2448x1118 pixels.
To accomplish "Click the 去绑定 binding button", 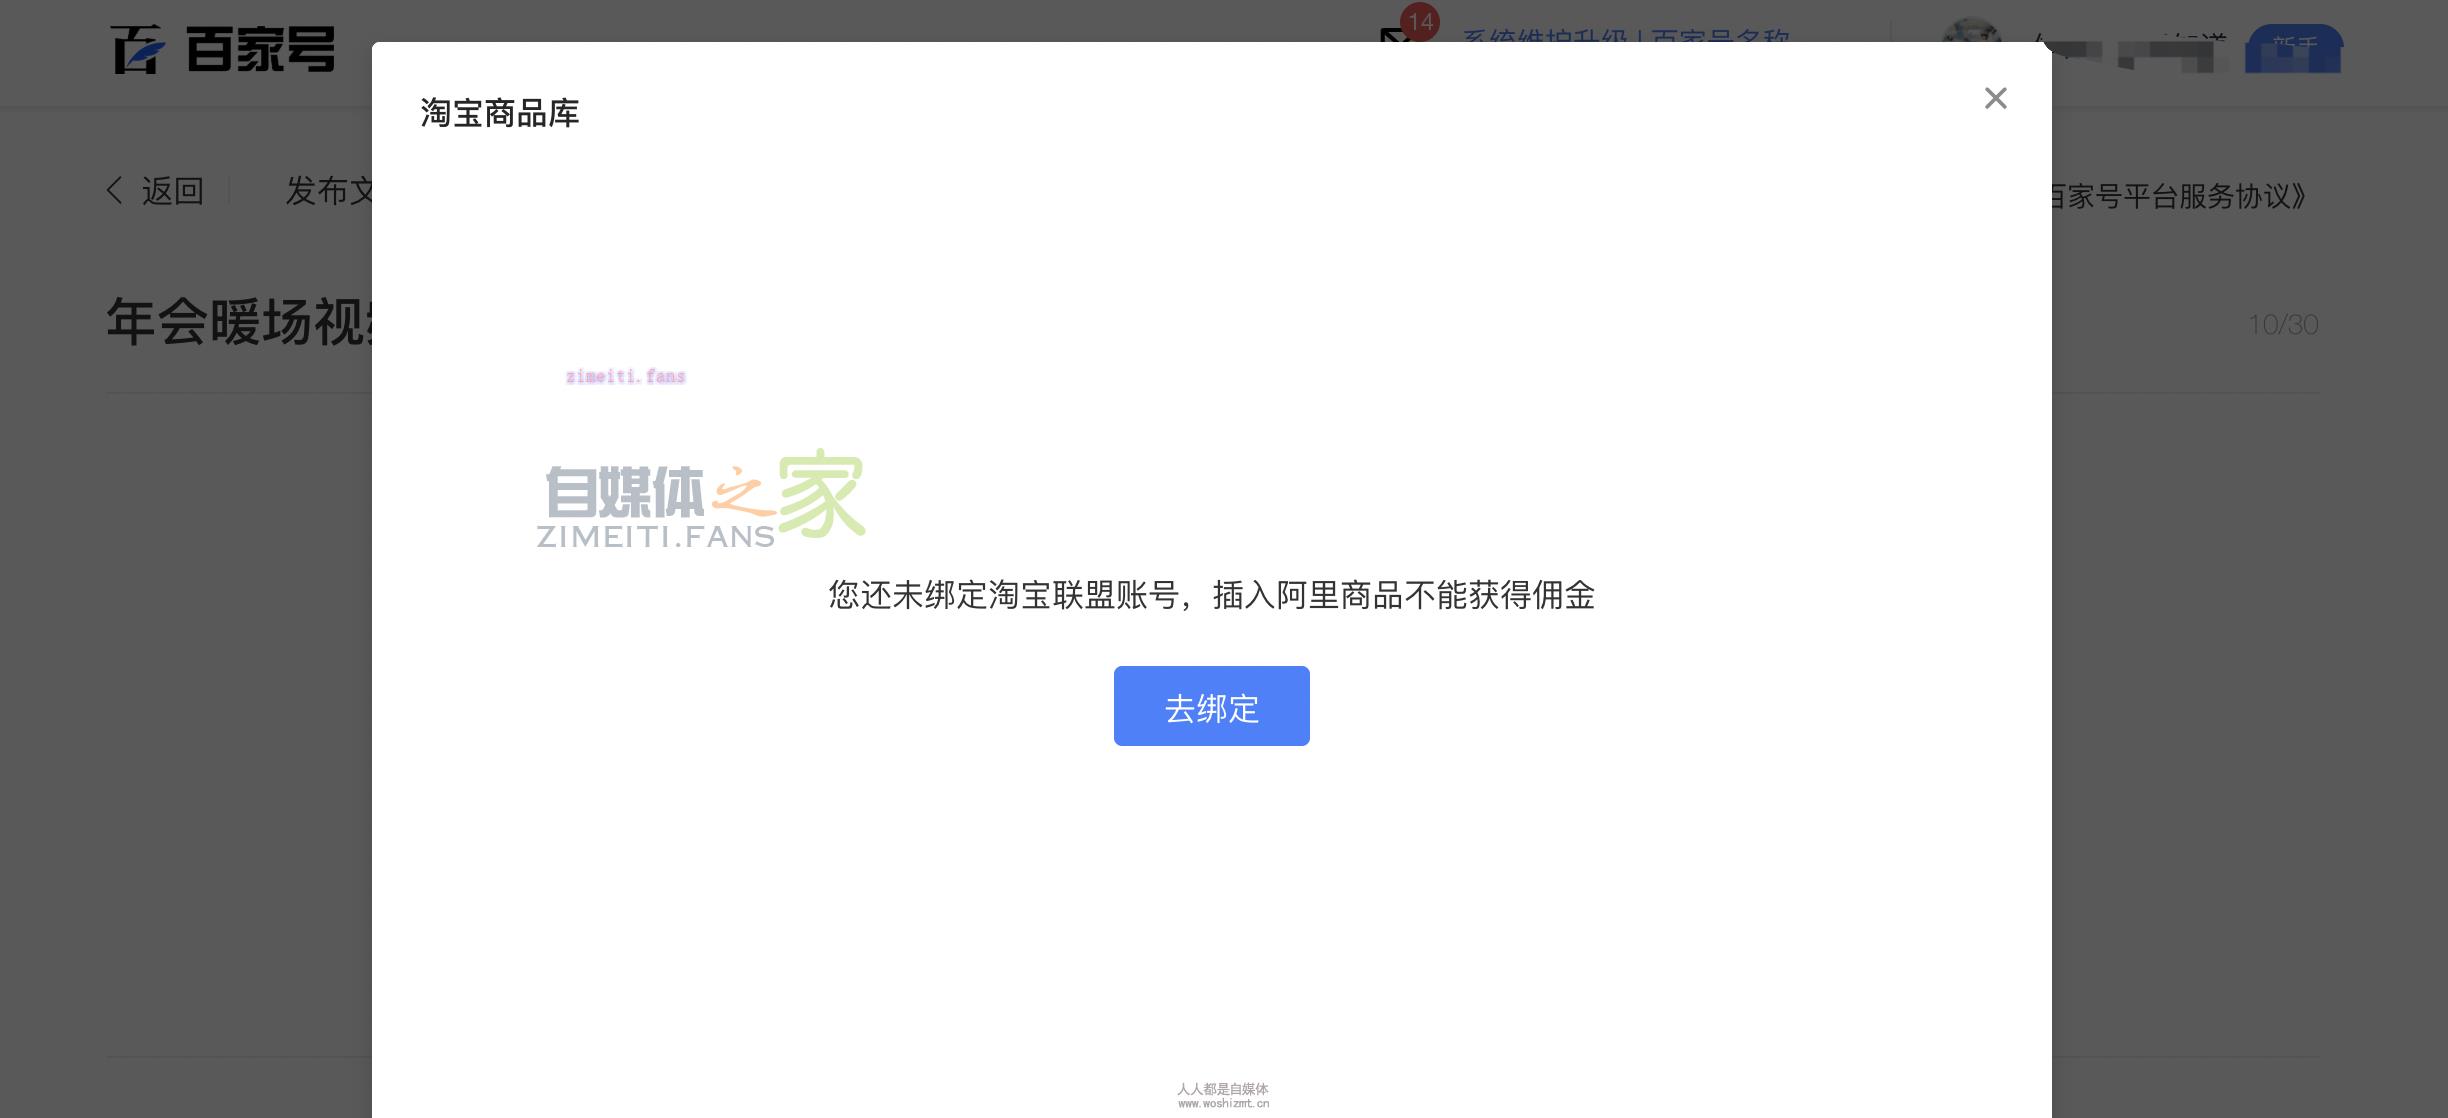I will (1211, 706).
